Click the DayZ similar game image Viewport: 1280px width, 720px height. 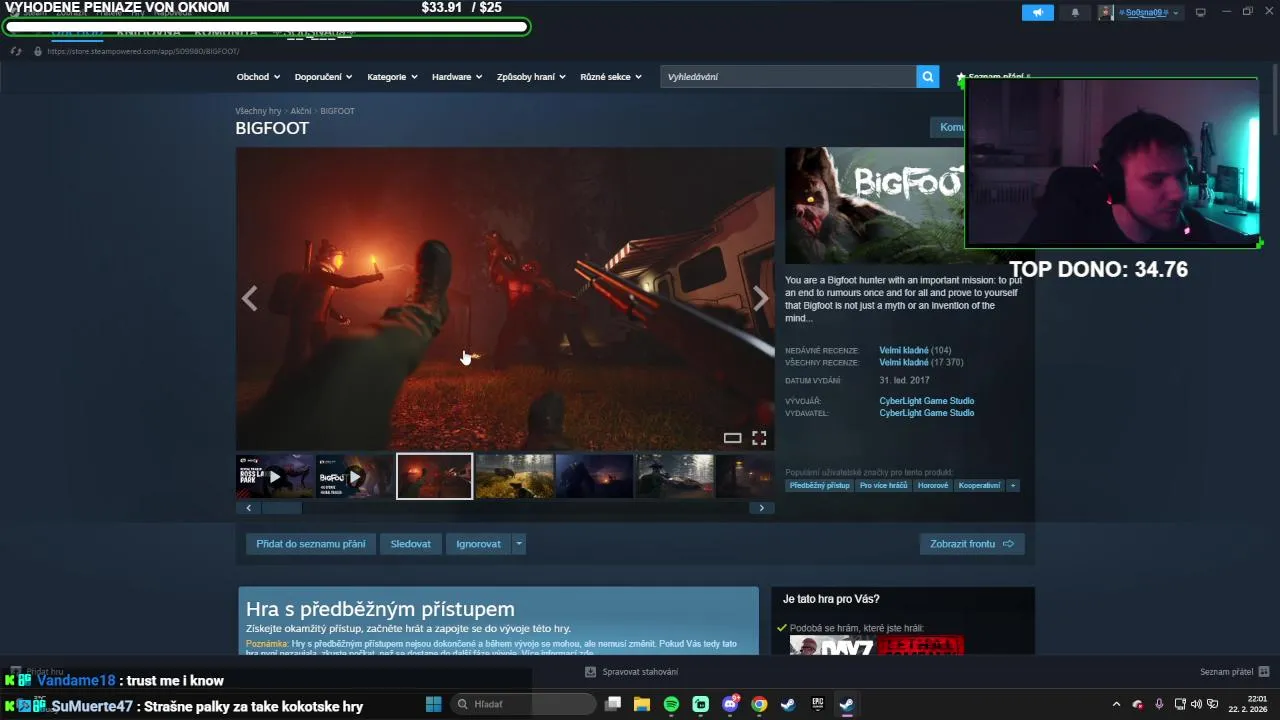coord(832,646)
